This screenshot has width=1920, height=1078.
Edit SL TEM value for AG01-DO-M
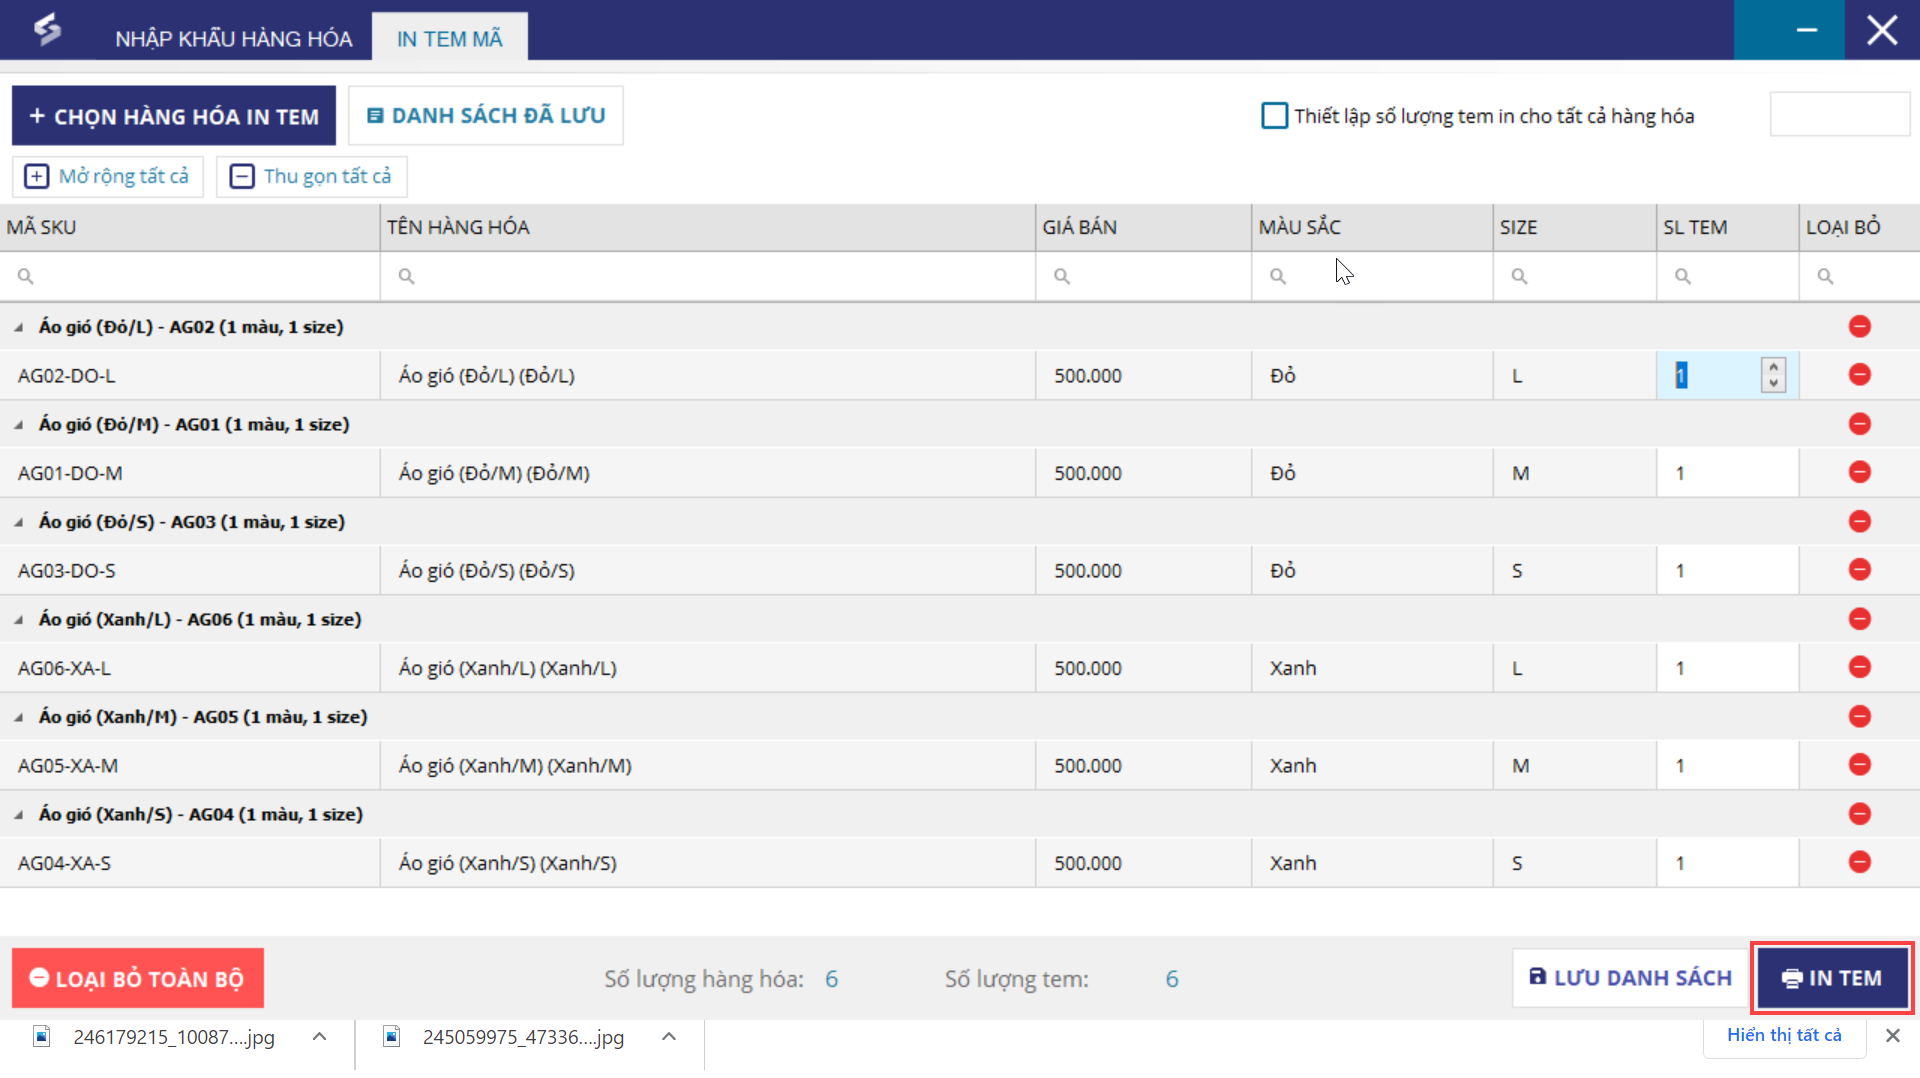[x=1728, y=473]
